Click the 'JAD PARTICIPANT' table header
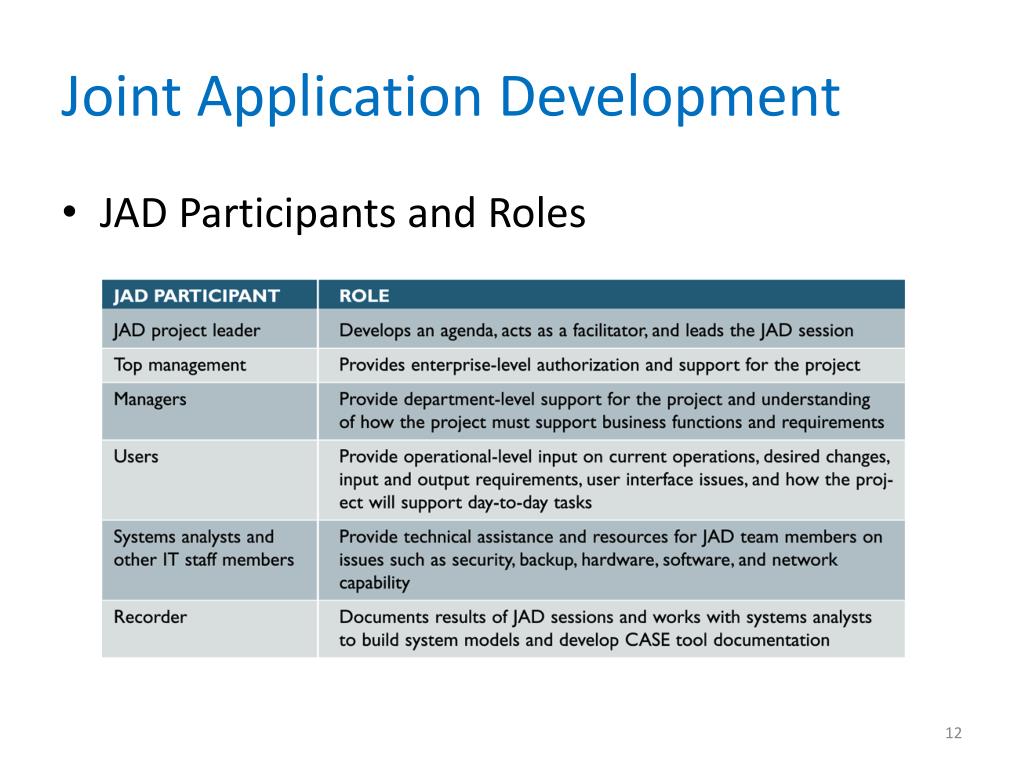 coord(210,295)
